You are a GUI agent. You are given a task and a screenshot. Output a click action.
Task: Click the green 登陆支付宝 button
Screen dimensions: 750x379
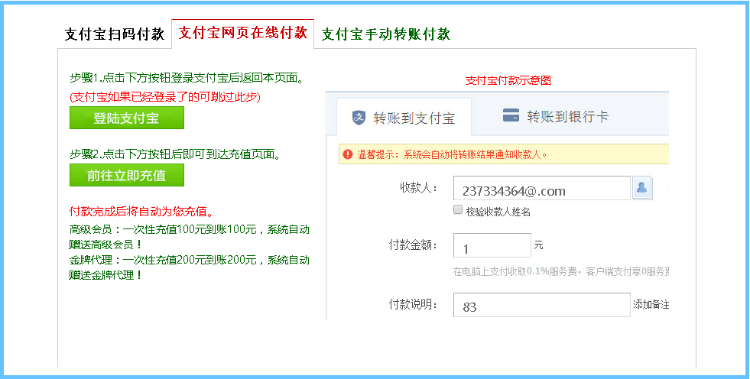click(x=126, y=118)
